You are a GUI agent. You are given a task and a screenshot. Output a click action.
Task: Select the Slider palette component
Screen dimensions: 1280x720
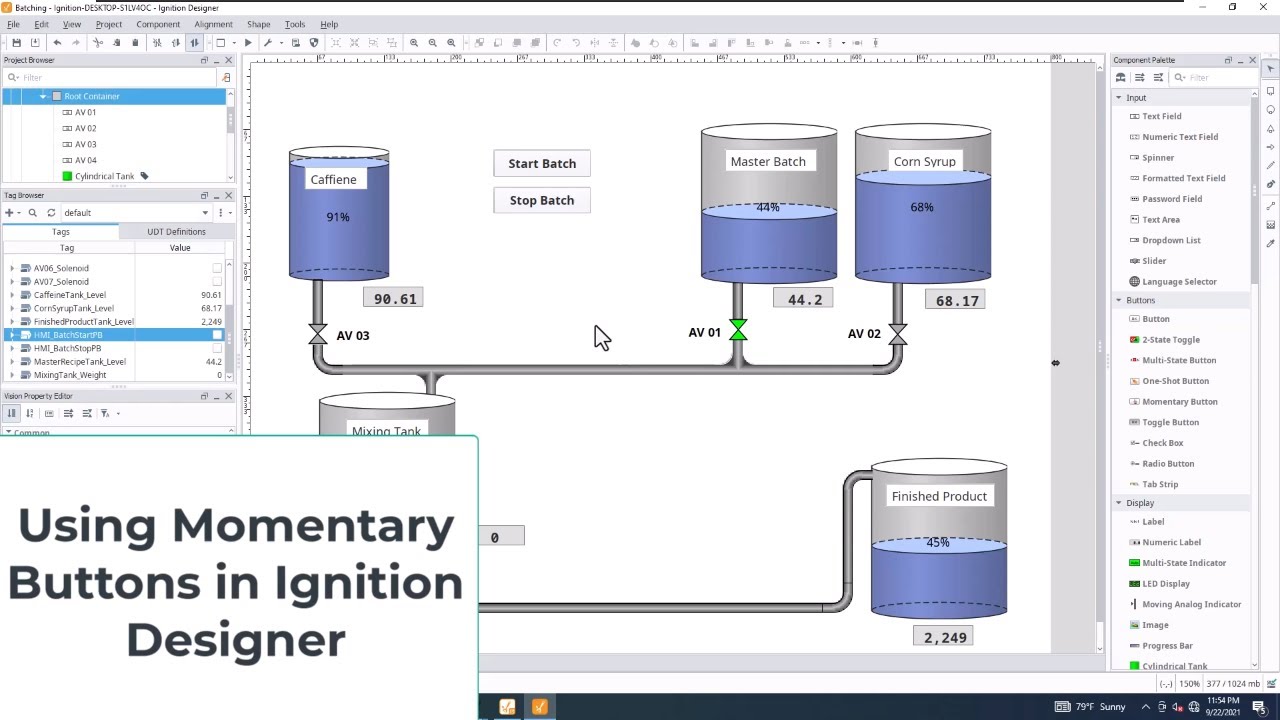[1147, 261]
